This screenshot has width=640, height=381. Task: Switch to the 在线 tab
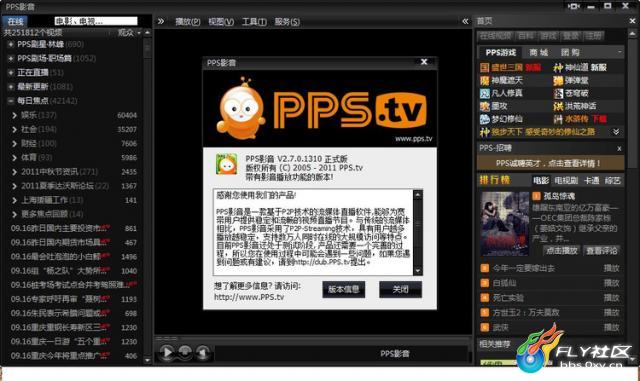pos(15,21)
